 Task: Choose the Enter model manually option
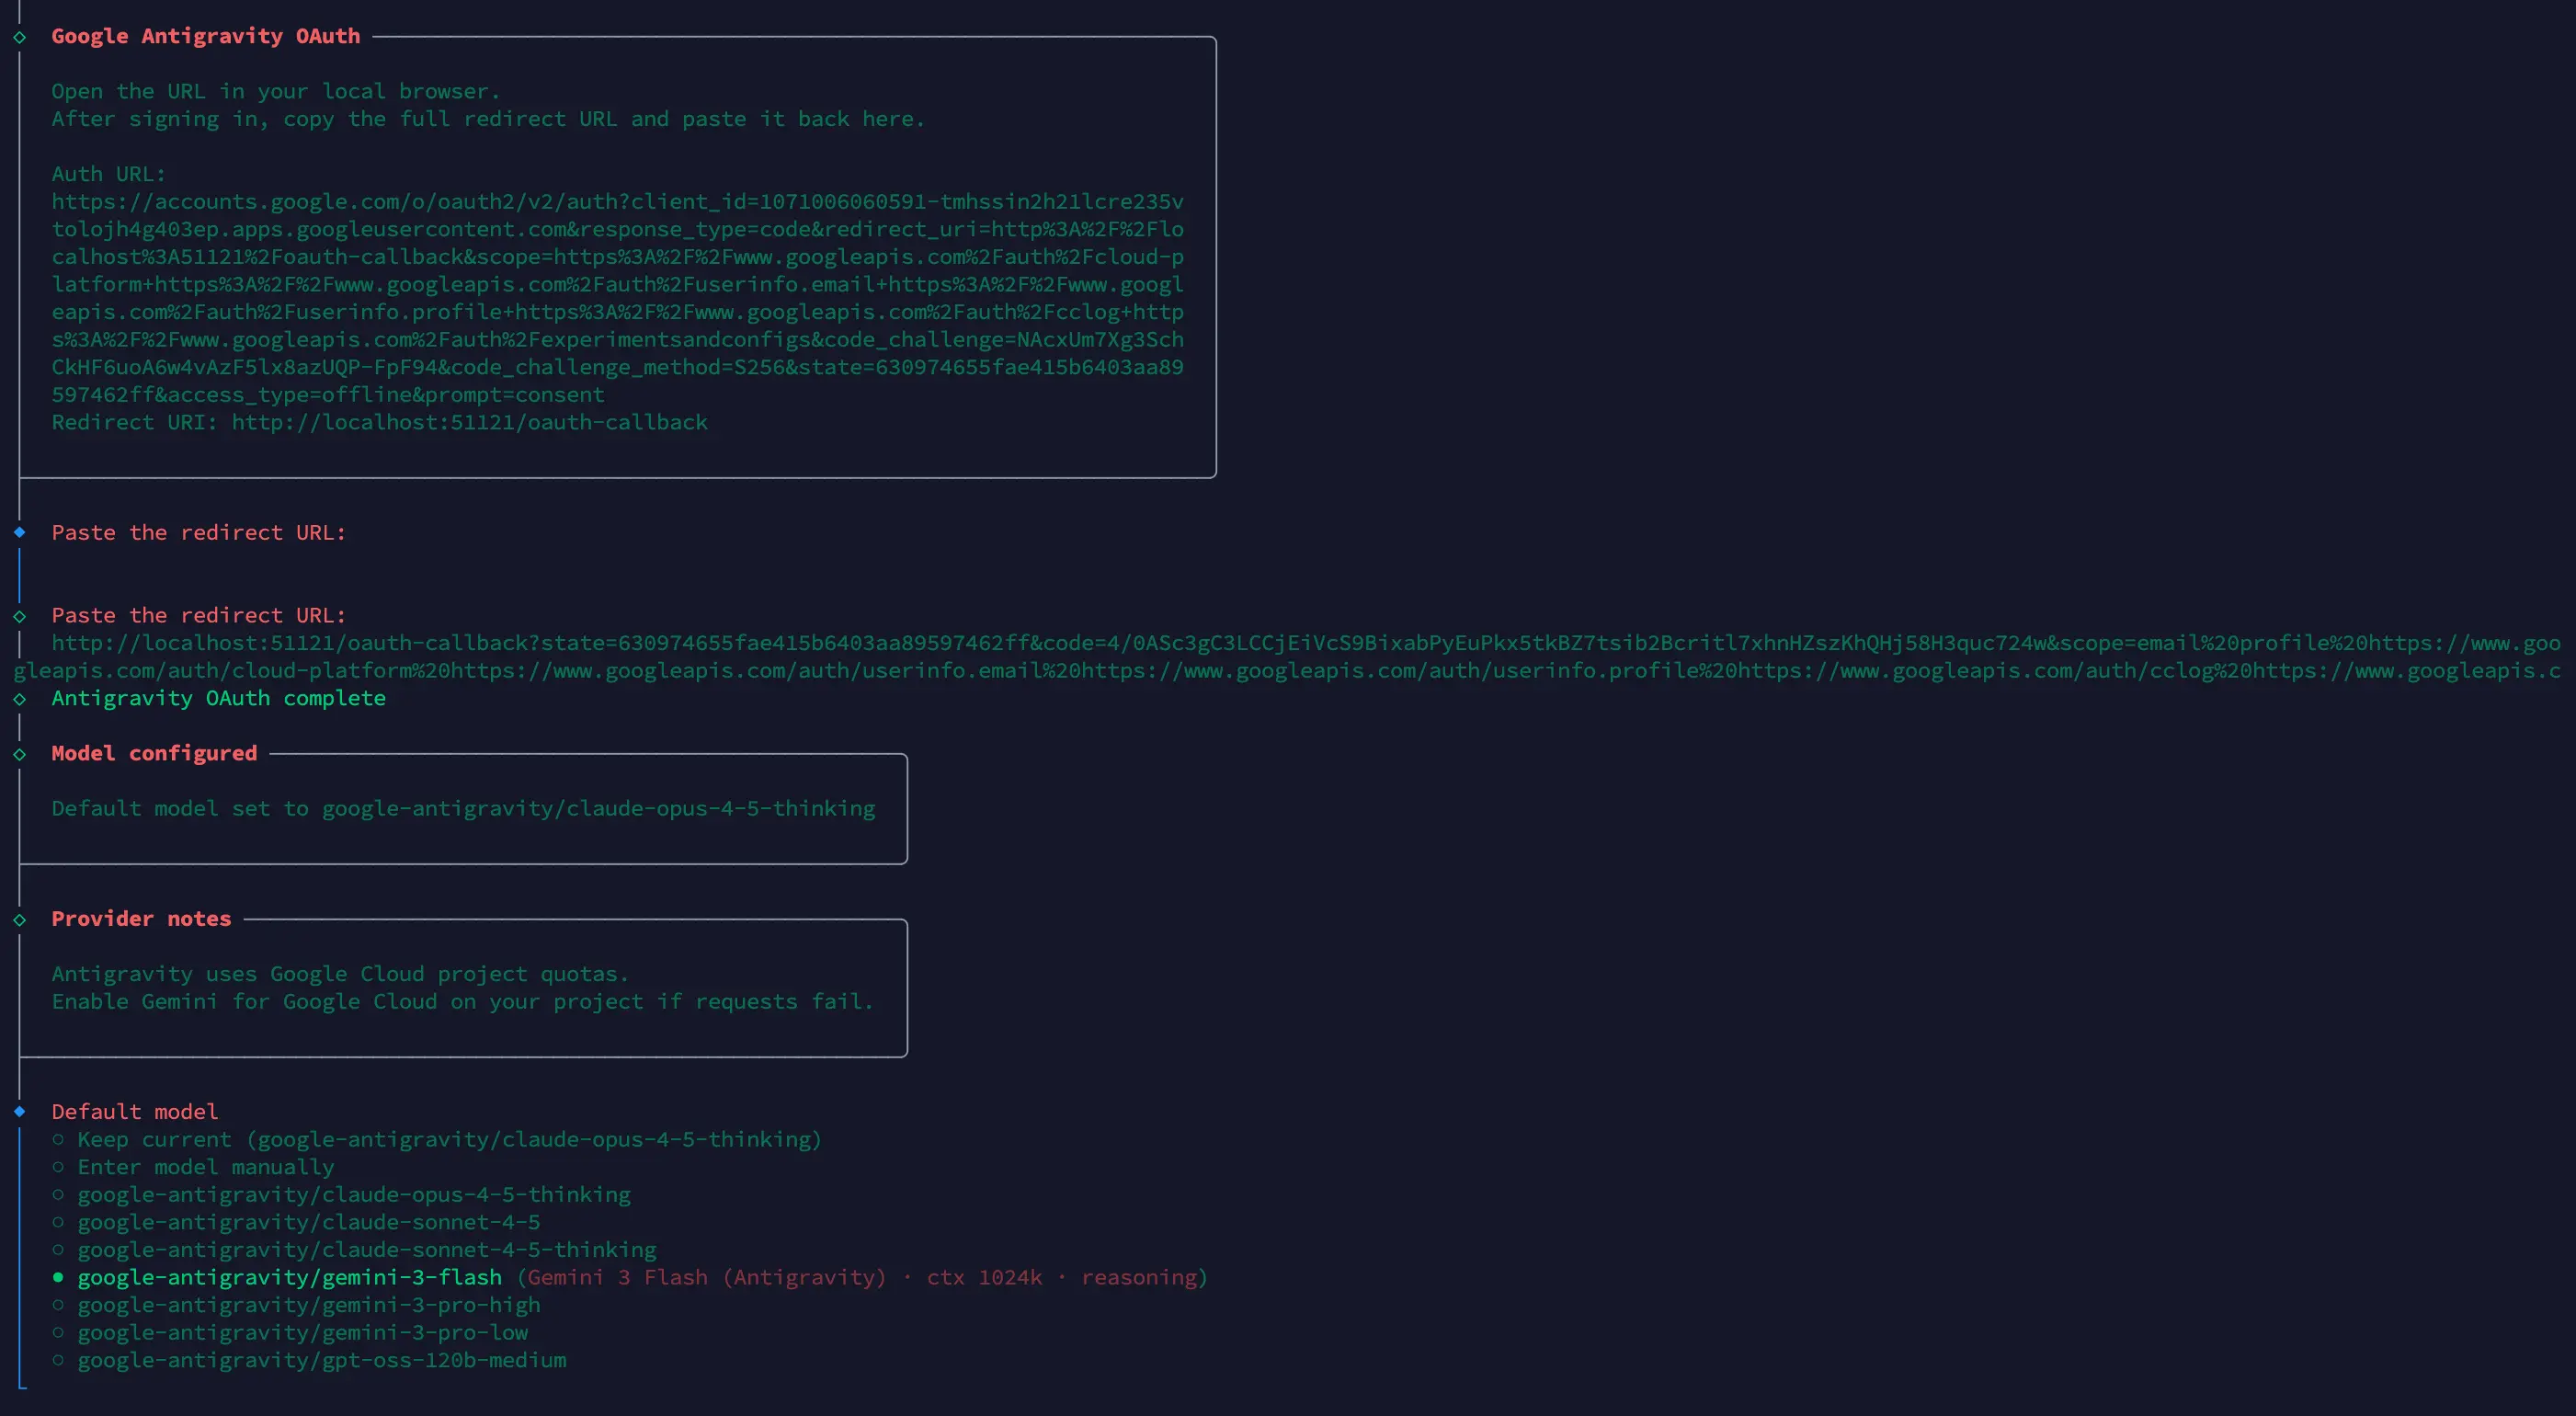(193, 1167)
